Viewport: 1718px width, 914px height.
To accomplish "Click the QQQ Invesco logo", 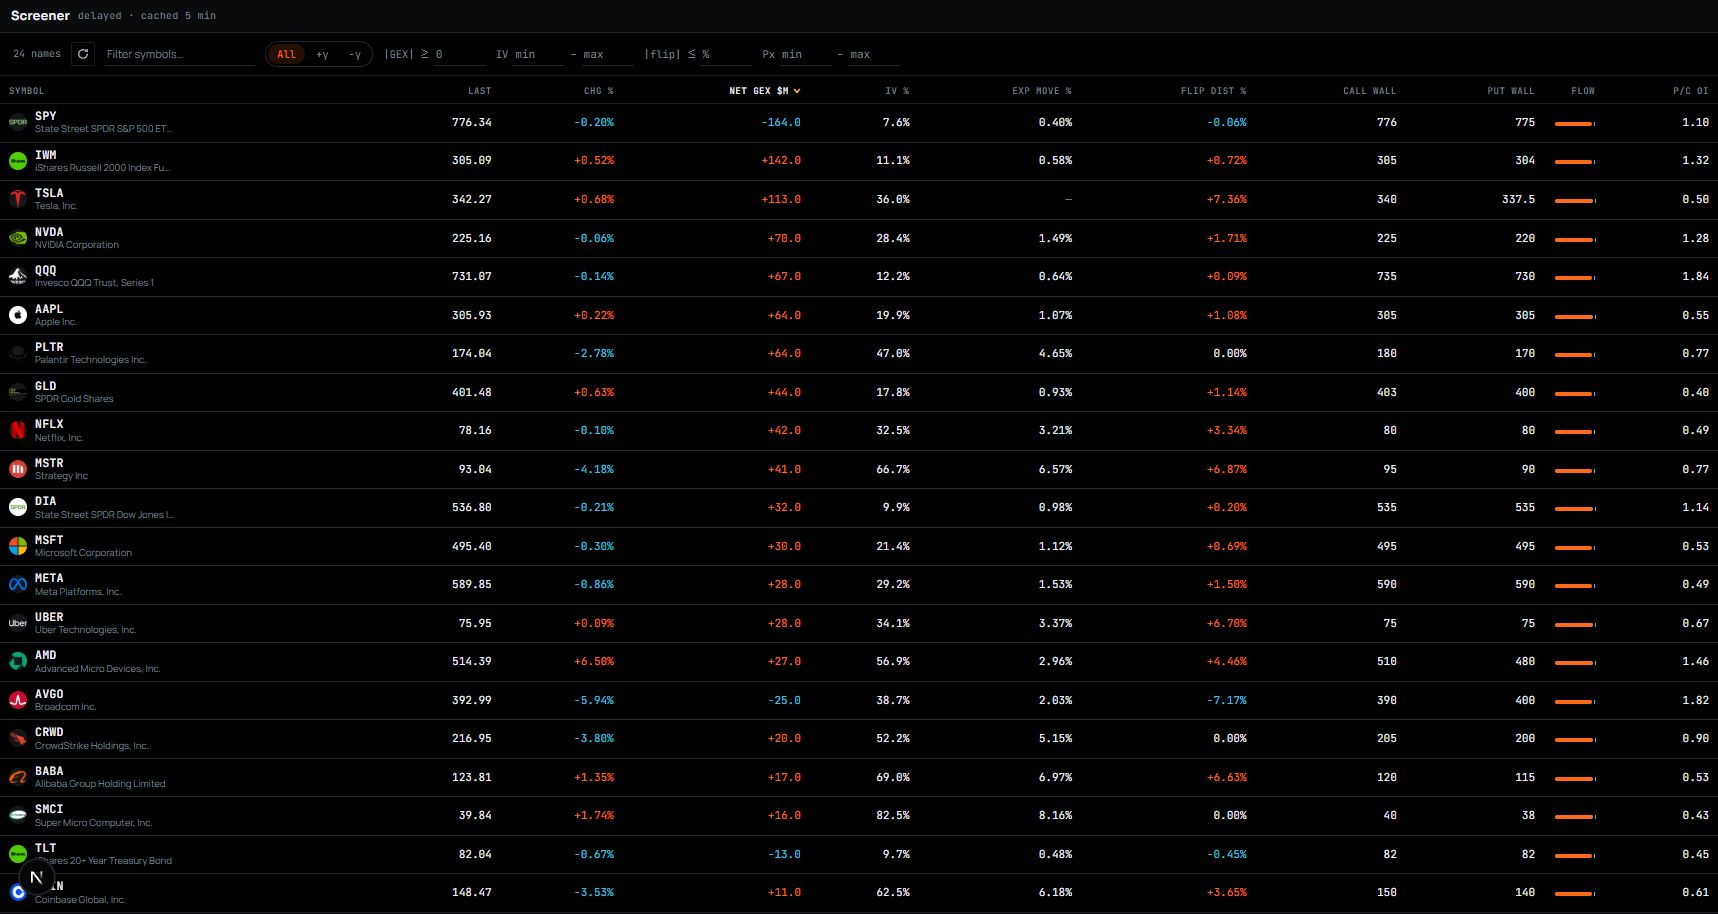I will pos(18,276).
